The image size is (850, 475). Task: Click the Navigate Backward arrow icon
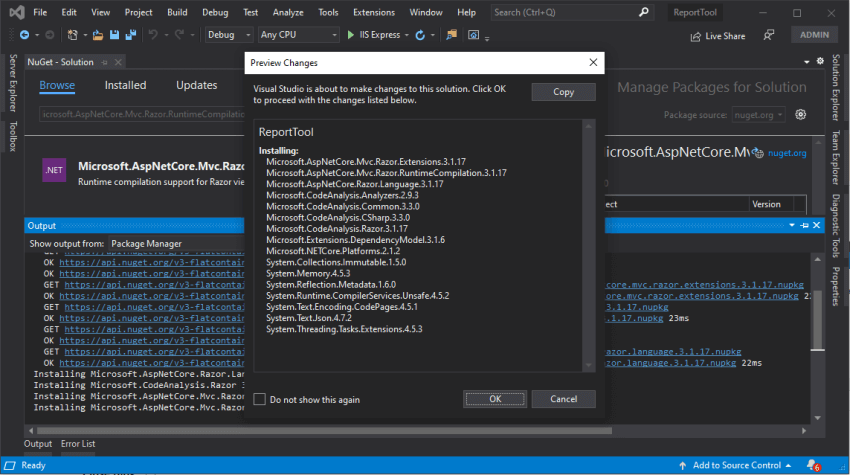24,35
